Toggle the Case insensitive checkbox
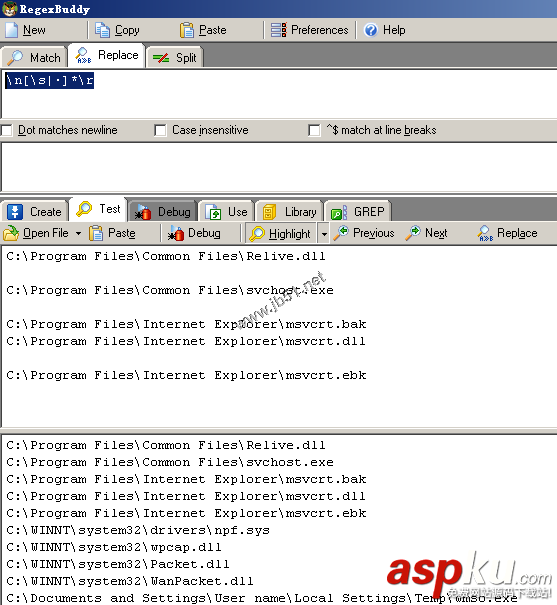557x605 pixels. (x=160, y=130)
